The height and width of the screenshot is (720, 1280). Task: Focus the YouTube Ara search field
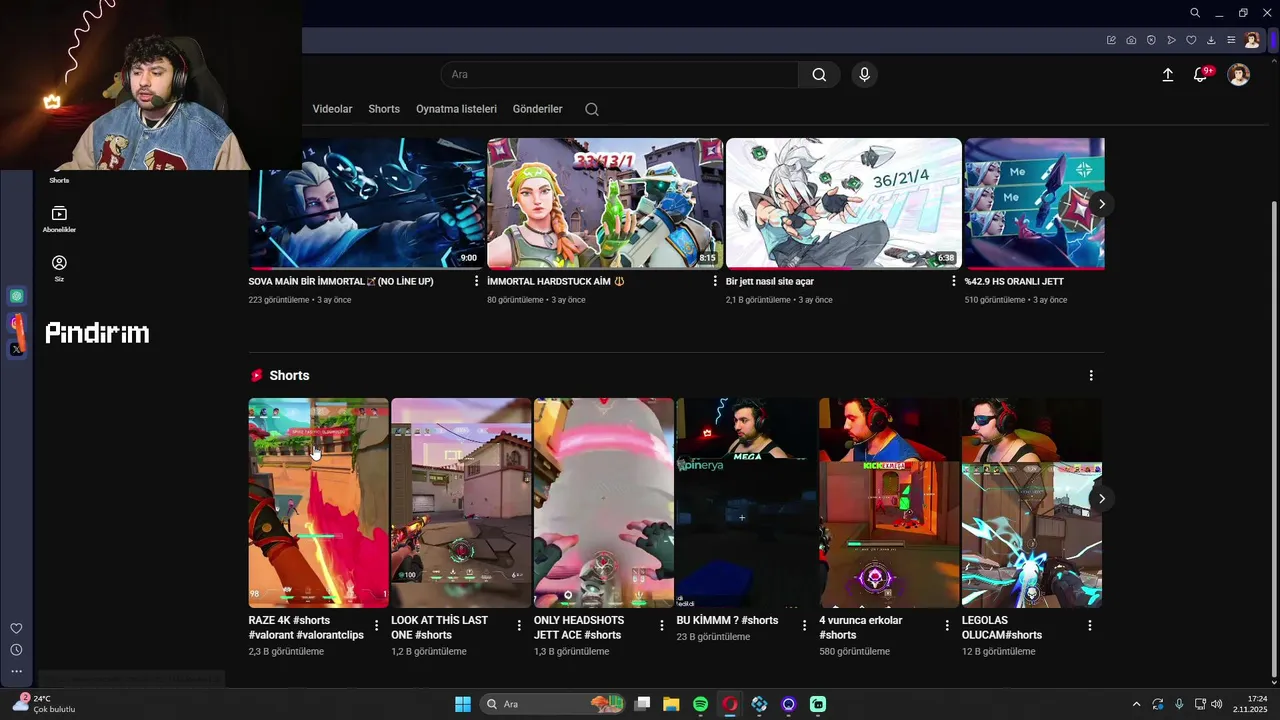pyautogui.click(x=619, y=74)
